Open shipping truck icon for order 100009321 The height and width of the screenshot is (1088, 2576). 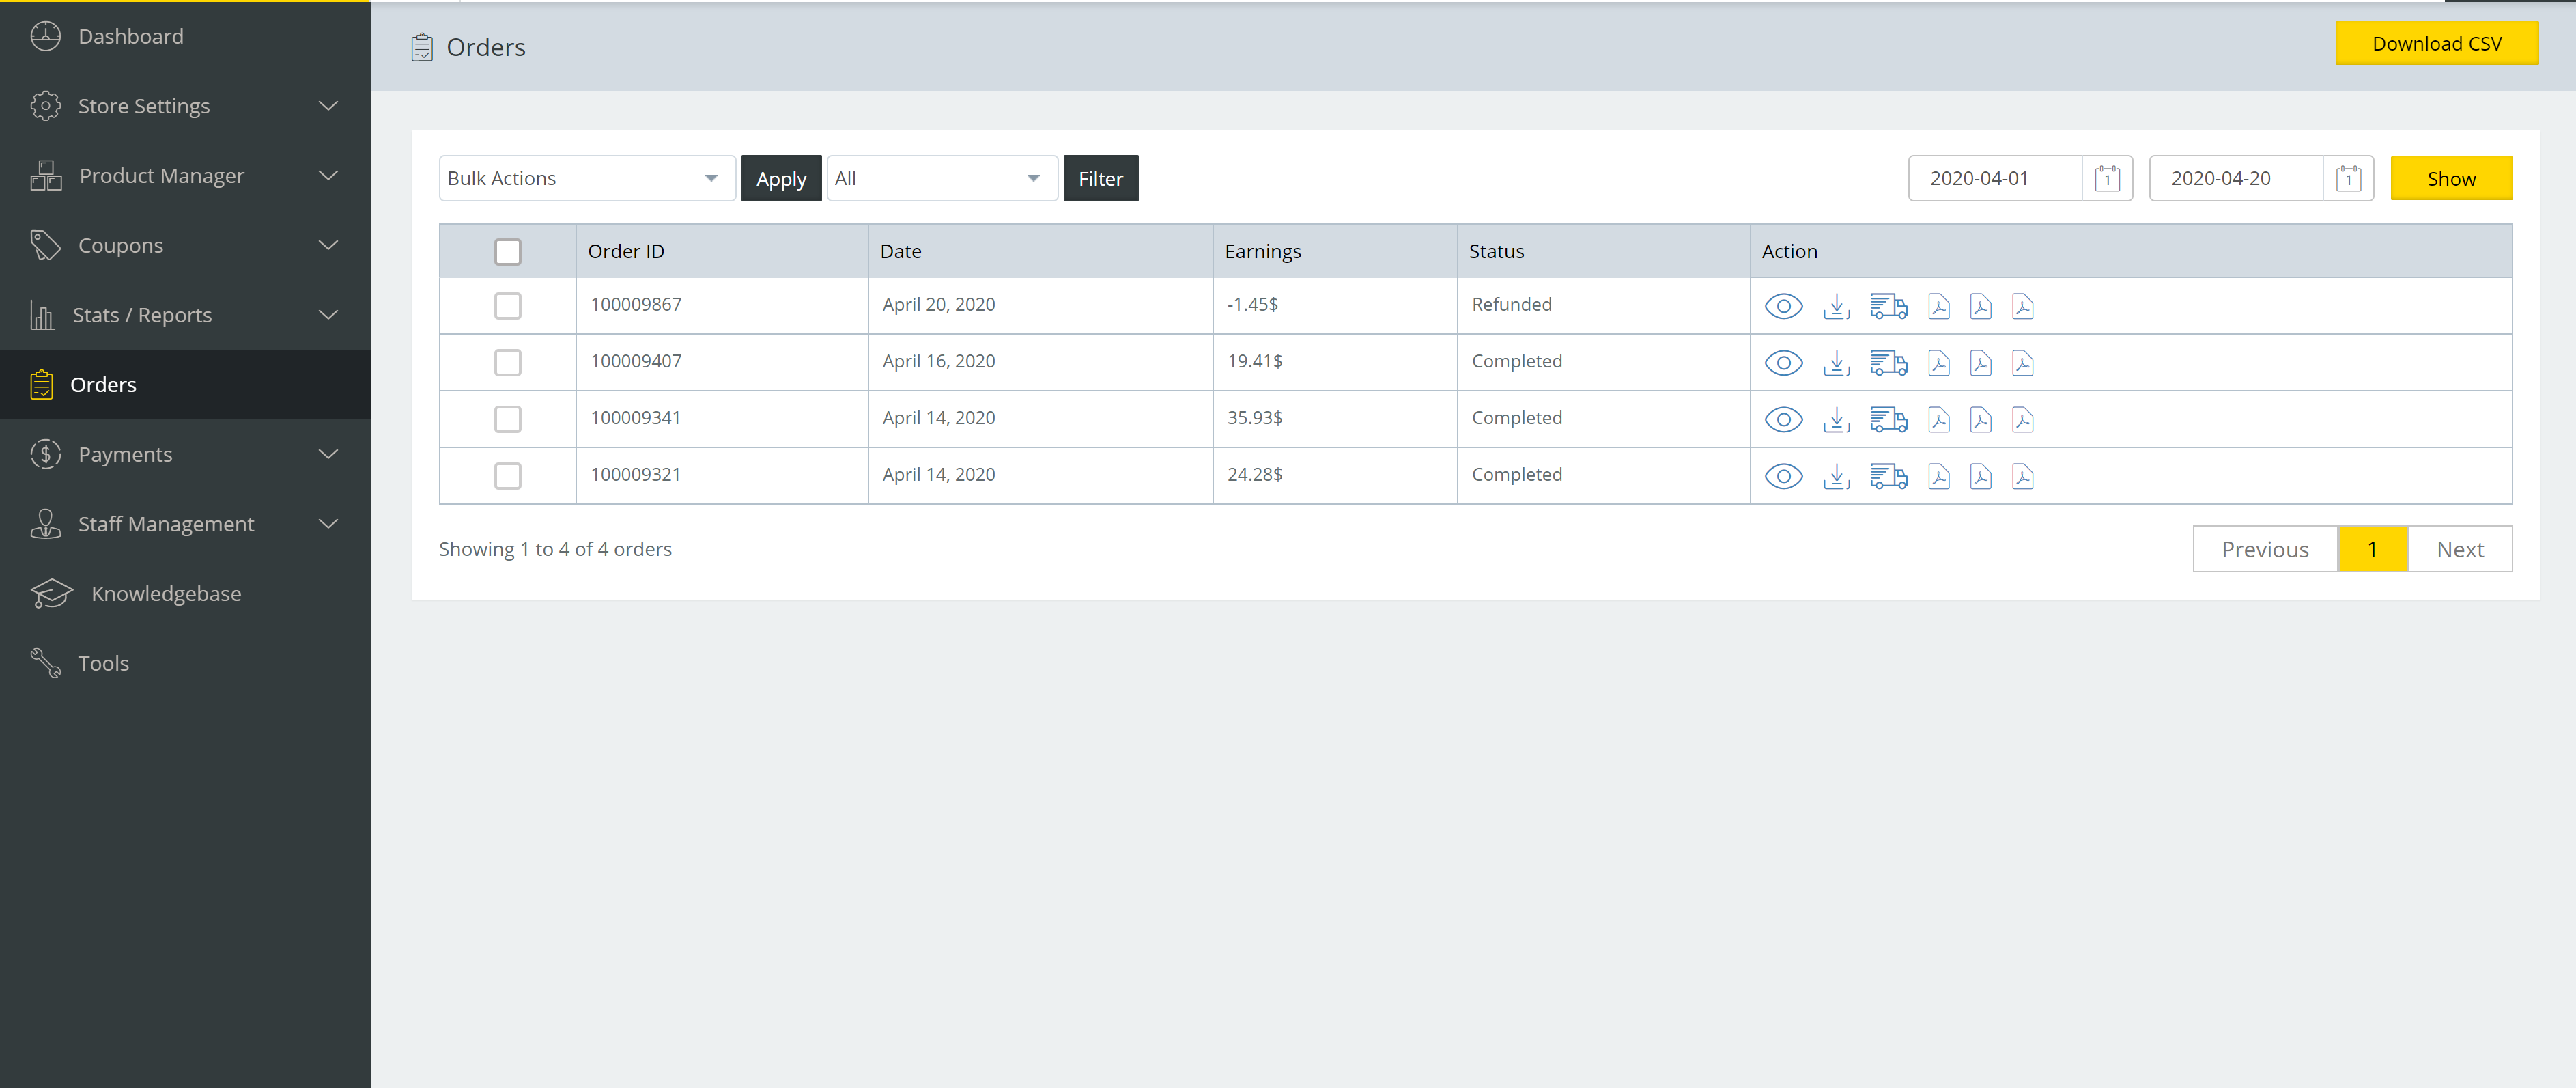point(1888,477)
